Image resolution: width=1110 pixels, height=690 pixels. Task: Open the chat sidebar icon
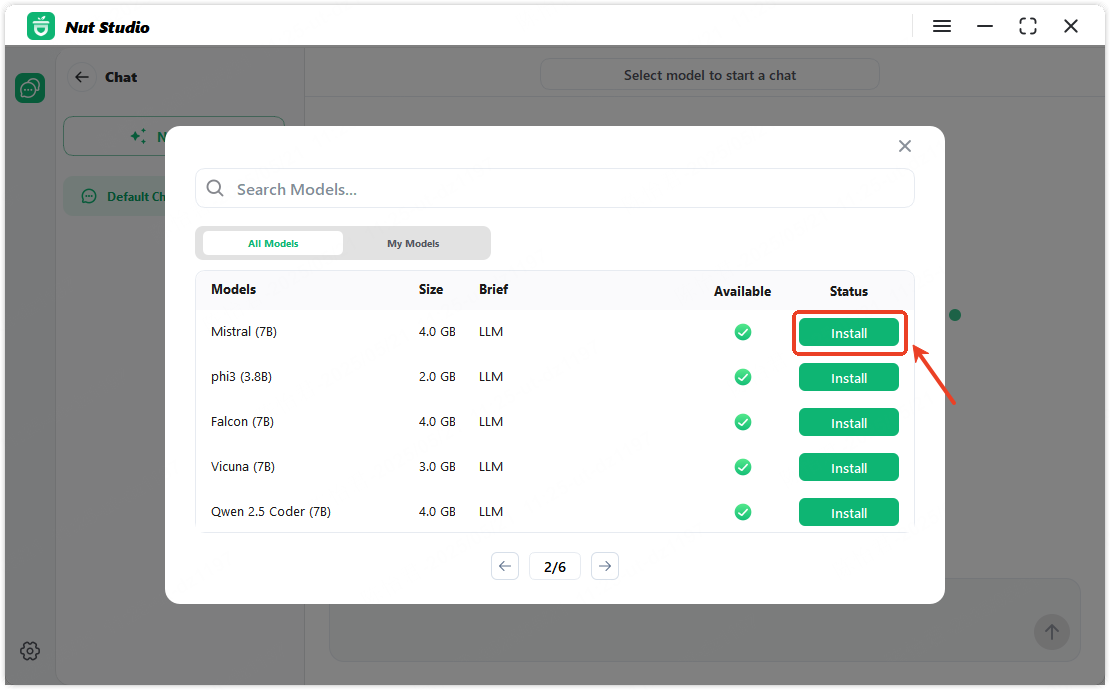point(30,88)
